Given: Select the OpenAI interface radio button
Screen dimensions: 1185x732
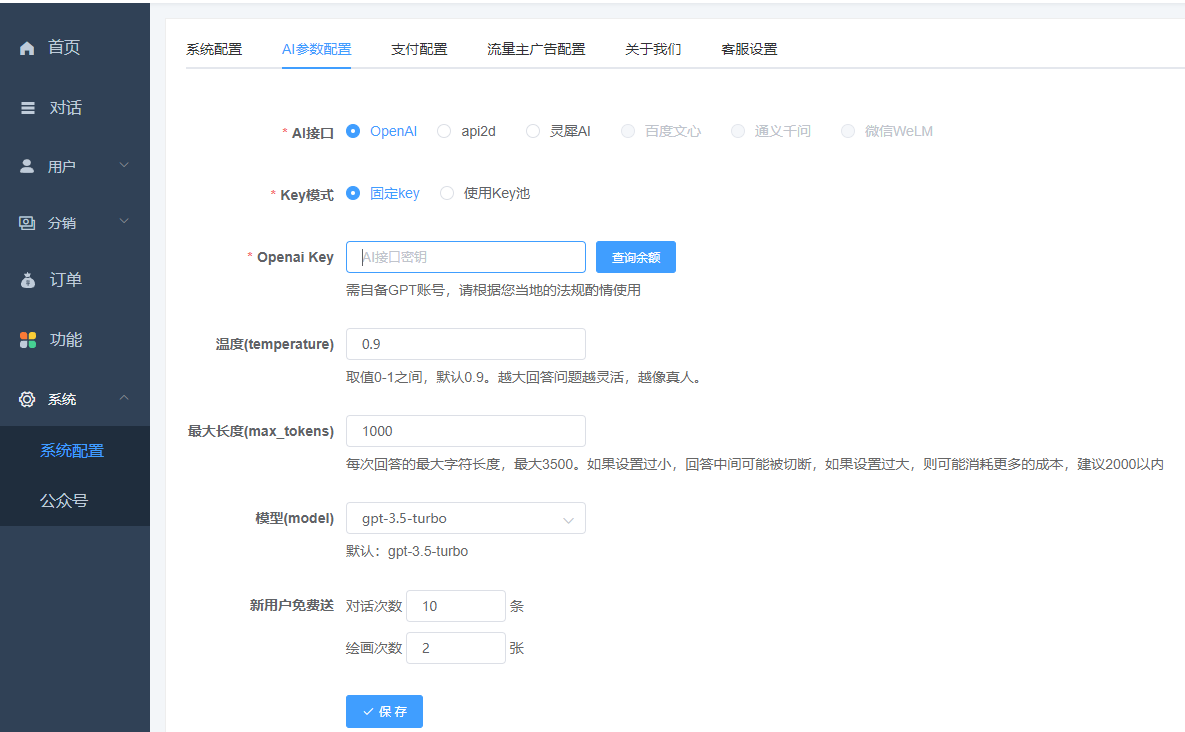Looking at the screenshot, I should click(x=354, y=131).
